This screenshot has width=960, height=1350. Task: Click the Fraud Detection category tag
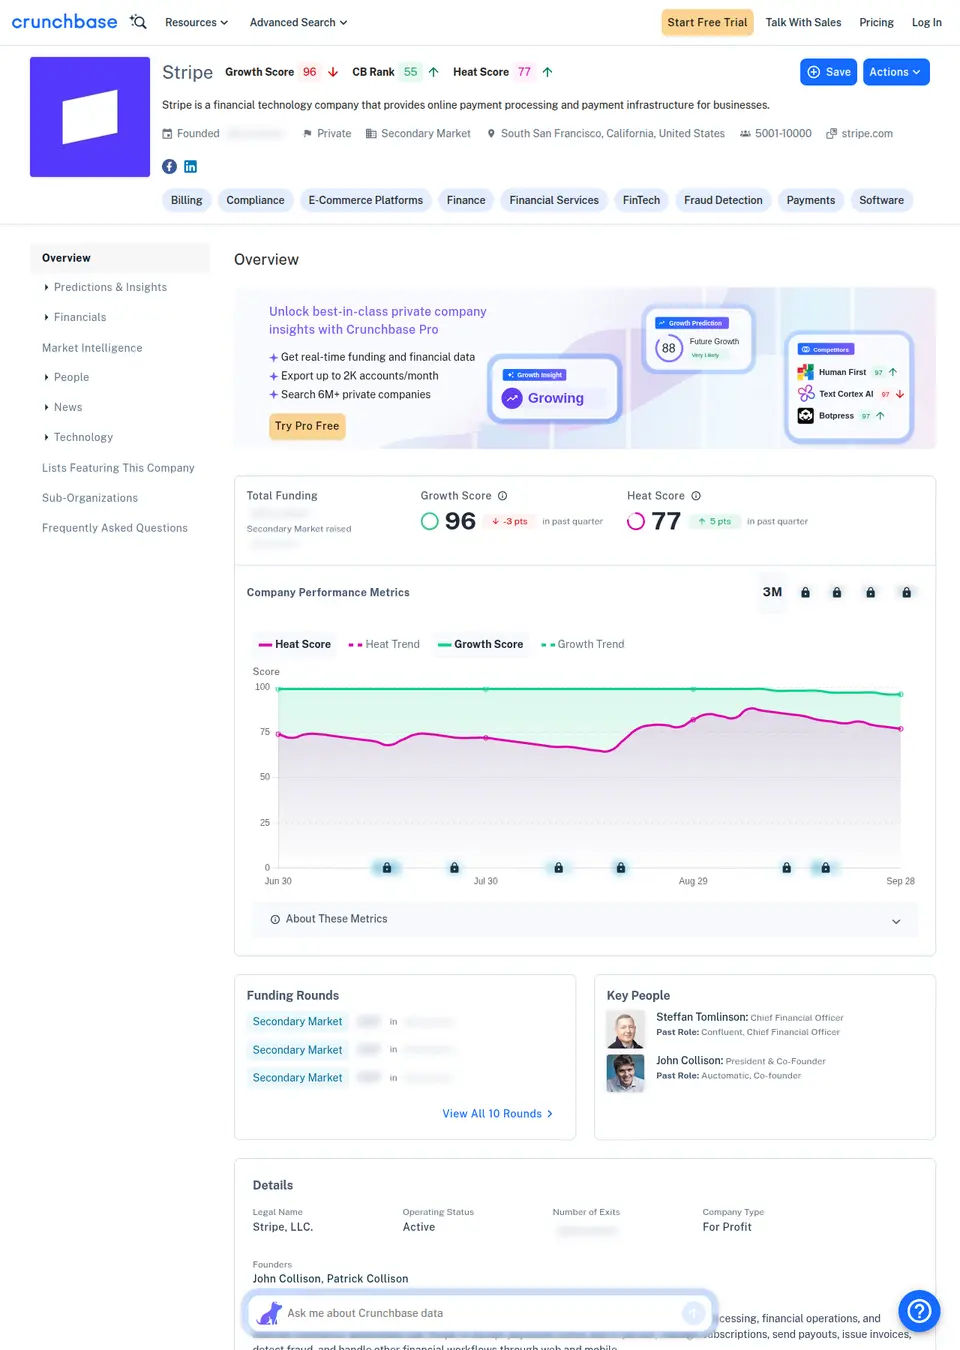[723, 201]
